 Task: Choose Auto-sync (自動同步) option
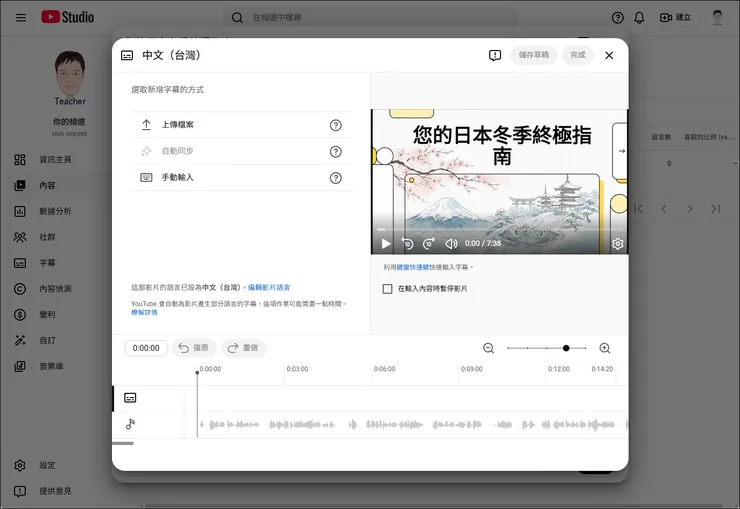[242, 151]
